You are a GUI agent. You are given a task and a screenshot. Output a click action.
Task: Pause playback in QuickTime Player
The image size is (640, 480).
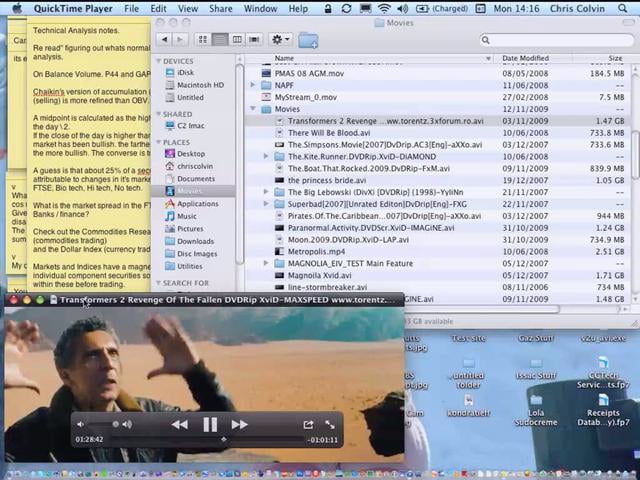pos(210,424)
